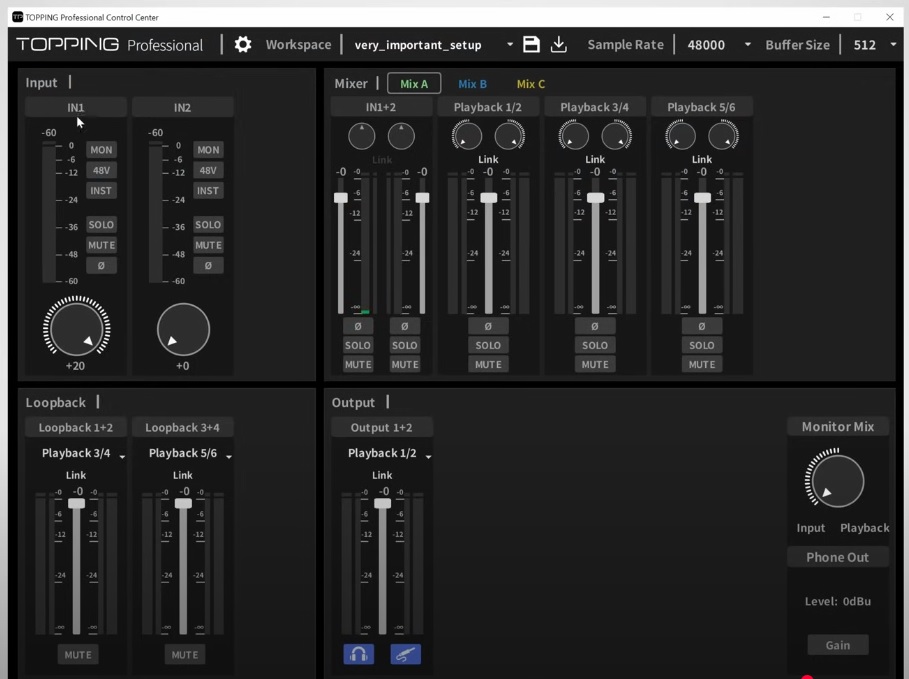
Task: Mute Loopback 1+2 channel
Action: [78, 655]
